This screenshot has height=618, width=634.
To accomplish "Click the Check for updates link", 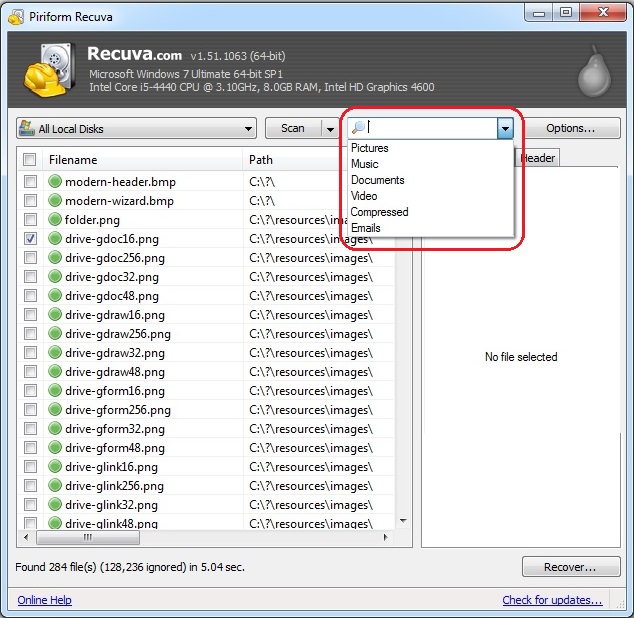I will (552, 600).
